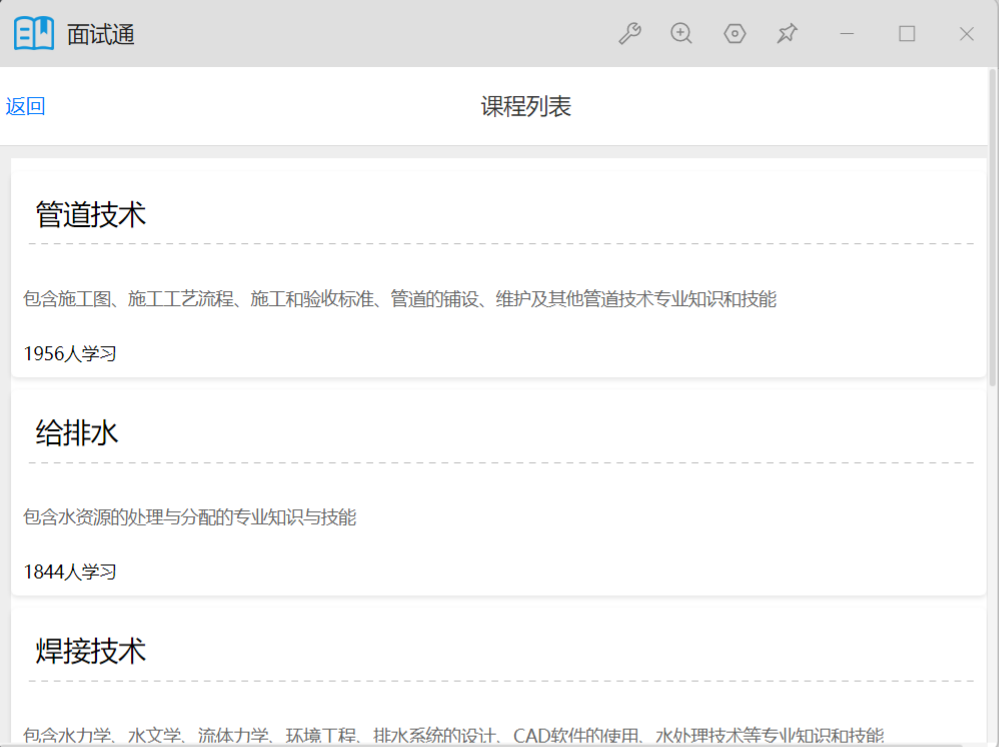Pin the window with pushpin icon
Screen dimensions: 999x747
tap(787, 33)
